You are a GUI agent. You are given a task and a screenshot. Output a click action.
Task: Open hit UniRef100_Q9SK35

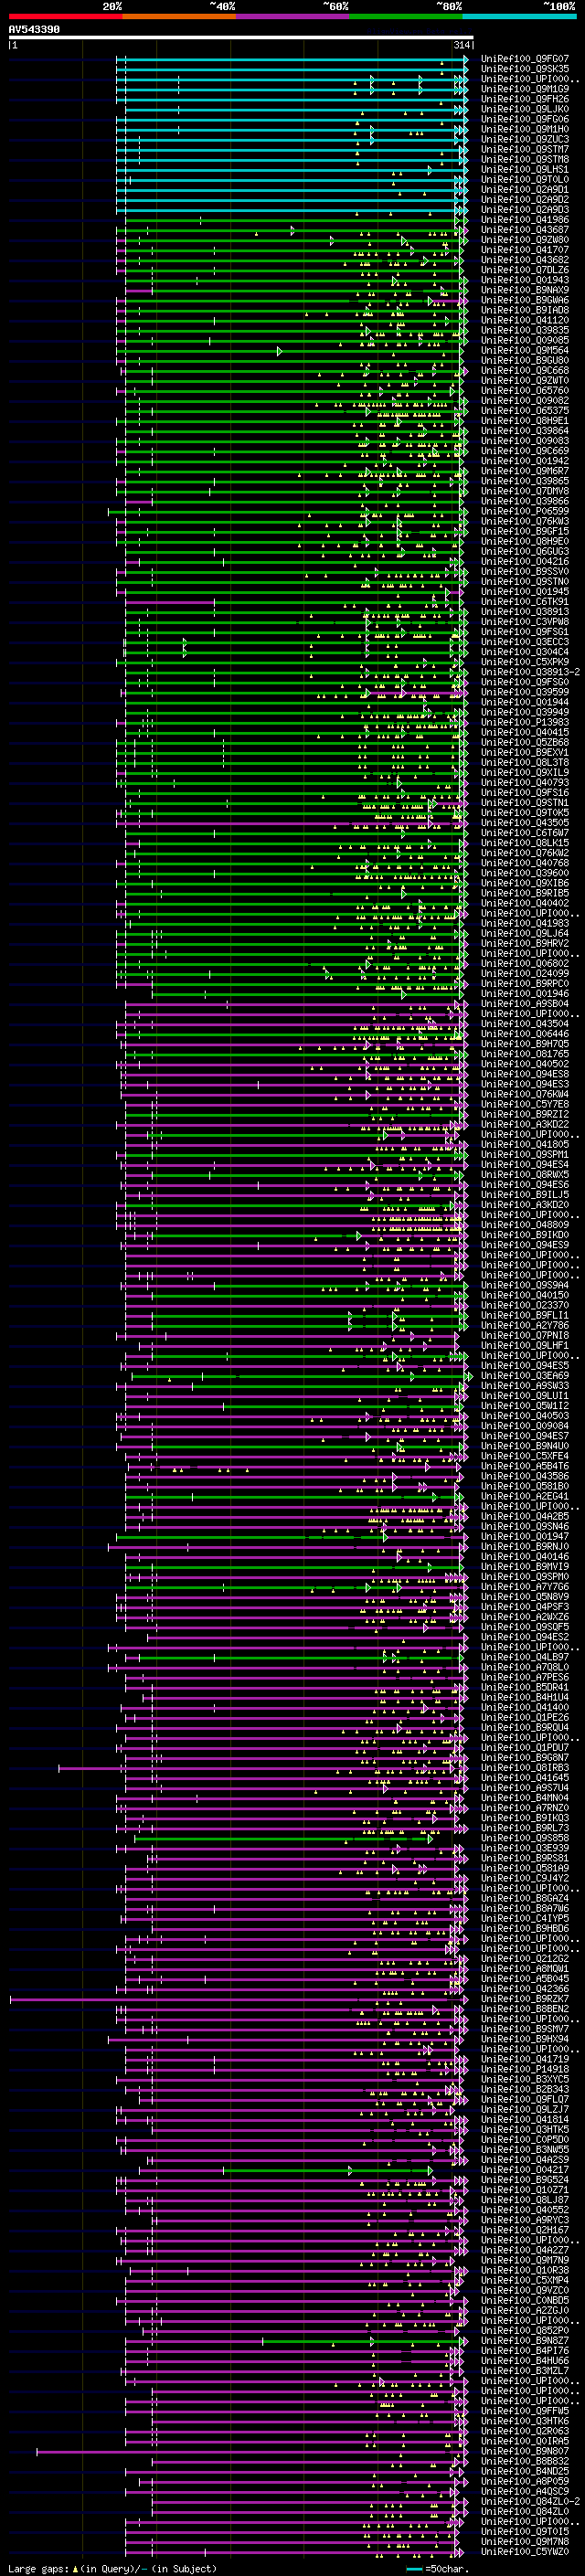(x=525, y=69)
